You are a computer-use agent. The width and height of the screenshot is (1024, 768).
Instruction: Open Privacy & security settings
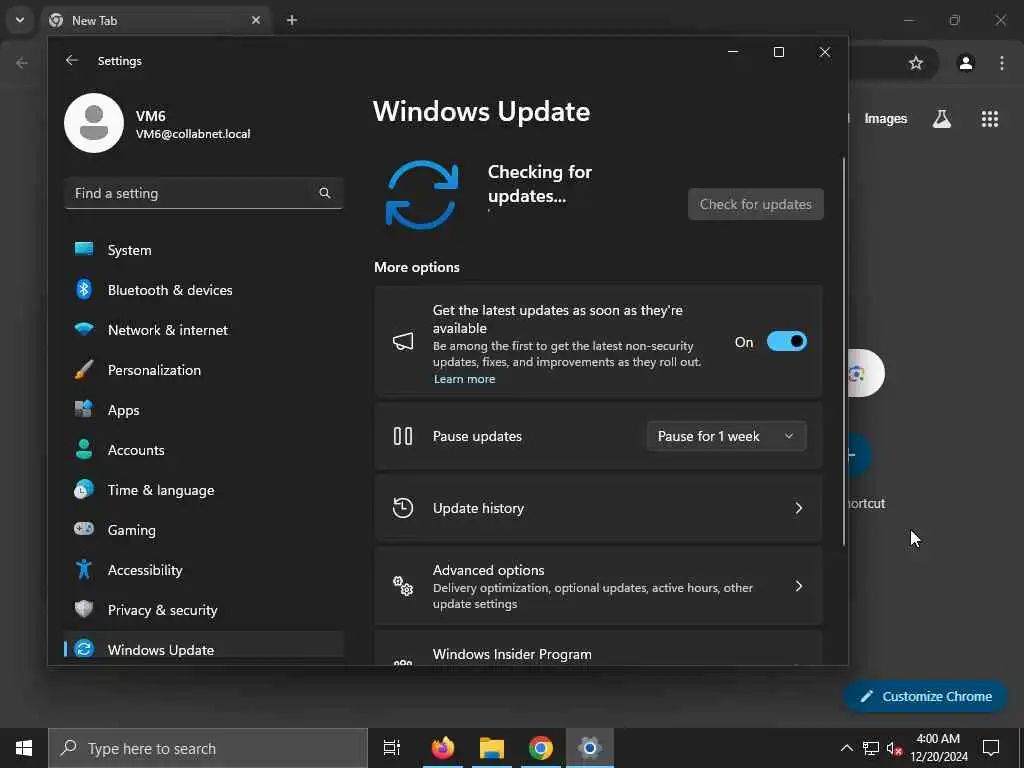[x=204, y=610]
